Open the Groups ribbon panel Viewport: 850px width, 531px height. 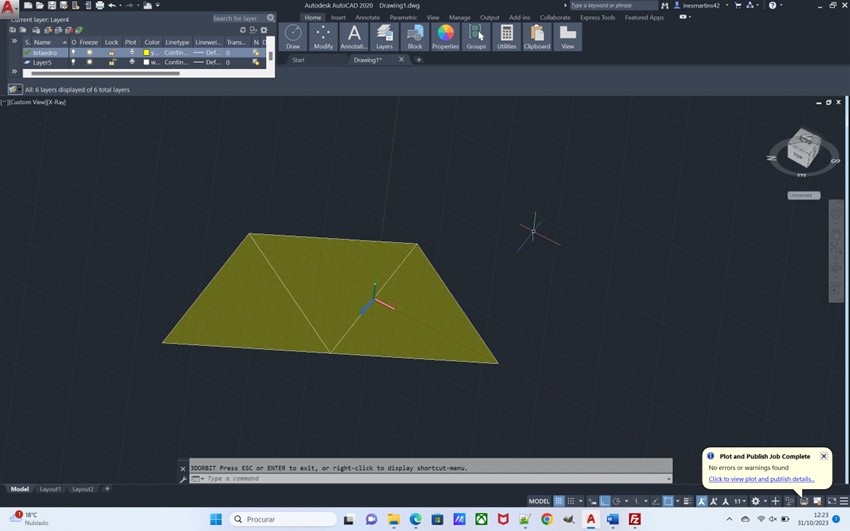point(476,37)
